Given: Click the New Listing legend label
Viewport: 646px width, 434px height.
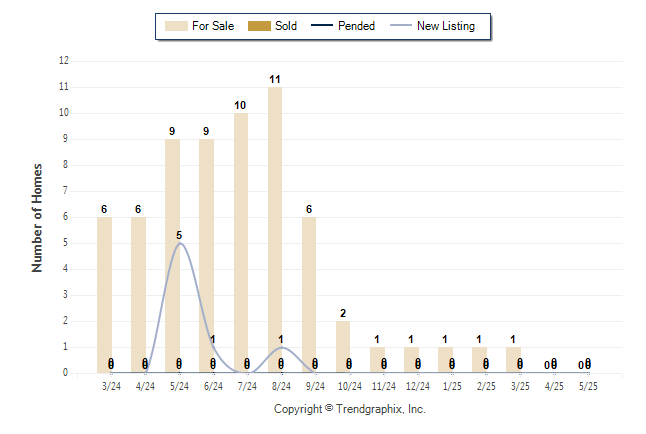Looking at the screenshot, I should [x=446, y=26].
